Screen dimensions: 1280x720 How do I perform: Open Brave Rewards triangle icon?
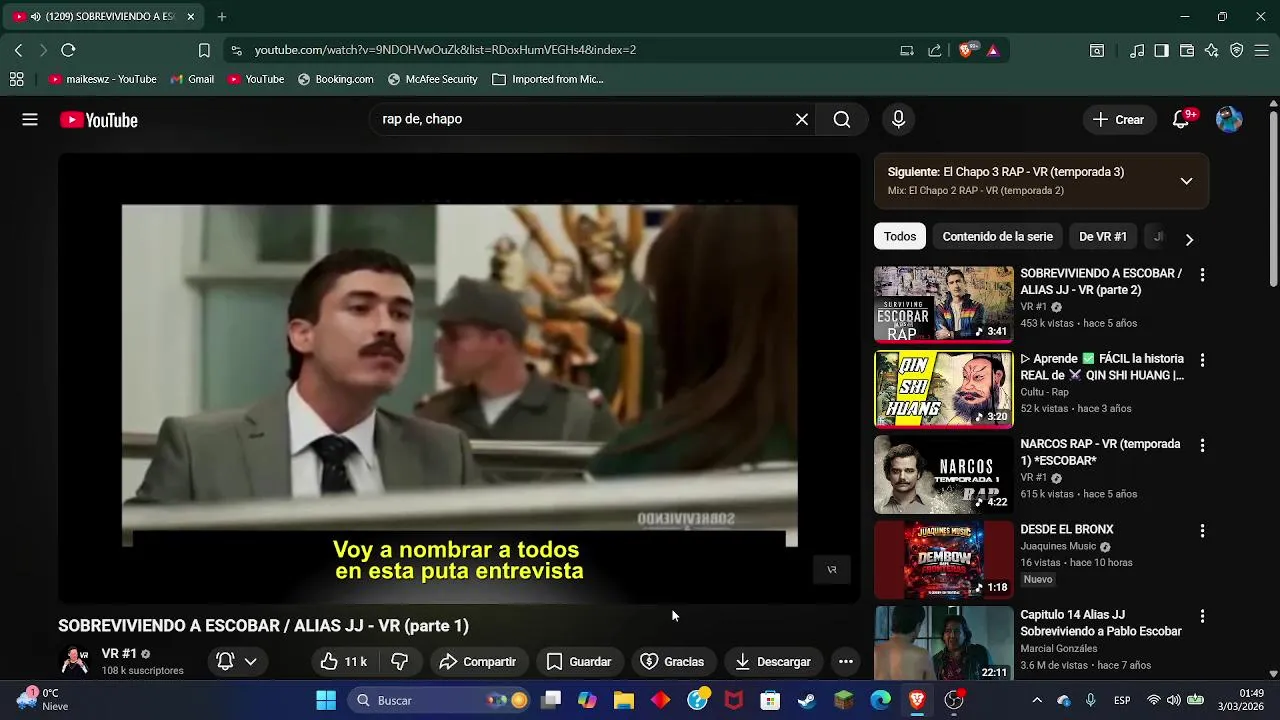[x=993, y=50]
